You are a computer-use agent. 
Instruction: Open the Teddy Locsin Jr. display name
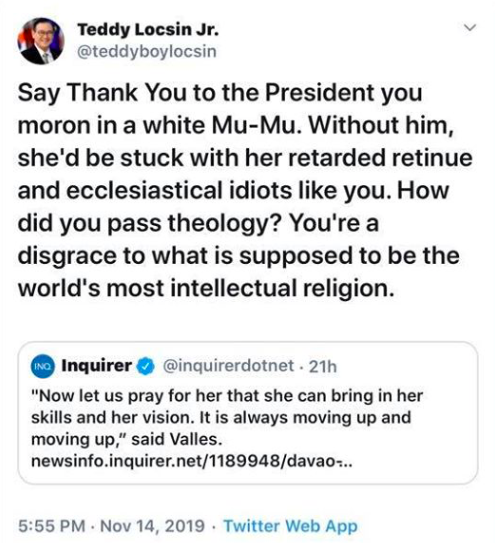coord(148,29)
